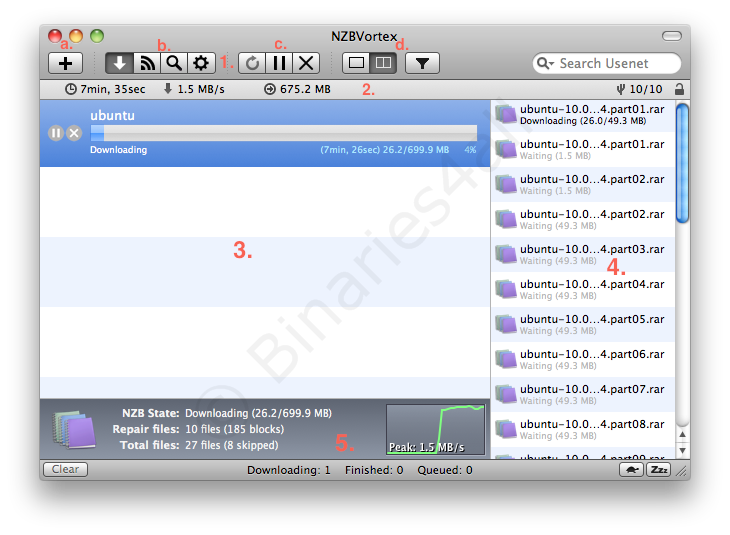Image resolution: width=730 pixels, height=535 pixels.
Task: Click the ubuntu download progress bar
Action: pyautogui.click(x=284, y=133)
